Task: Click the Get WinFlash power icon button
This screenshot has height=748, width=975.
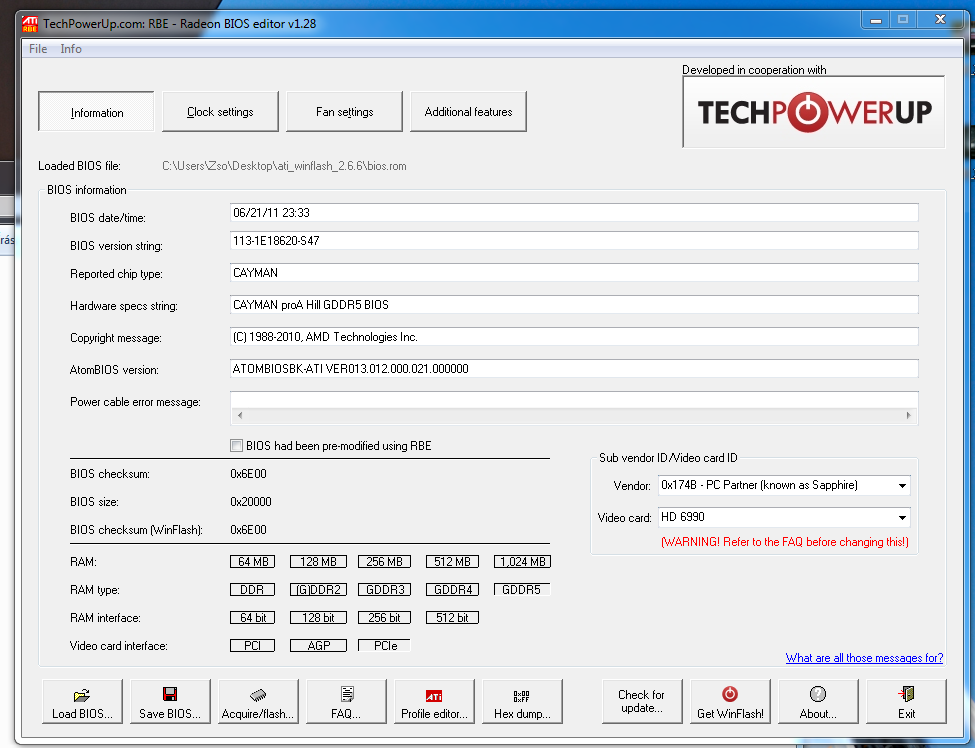Action: tap(730, 701)
